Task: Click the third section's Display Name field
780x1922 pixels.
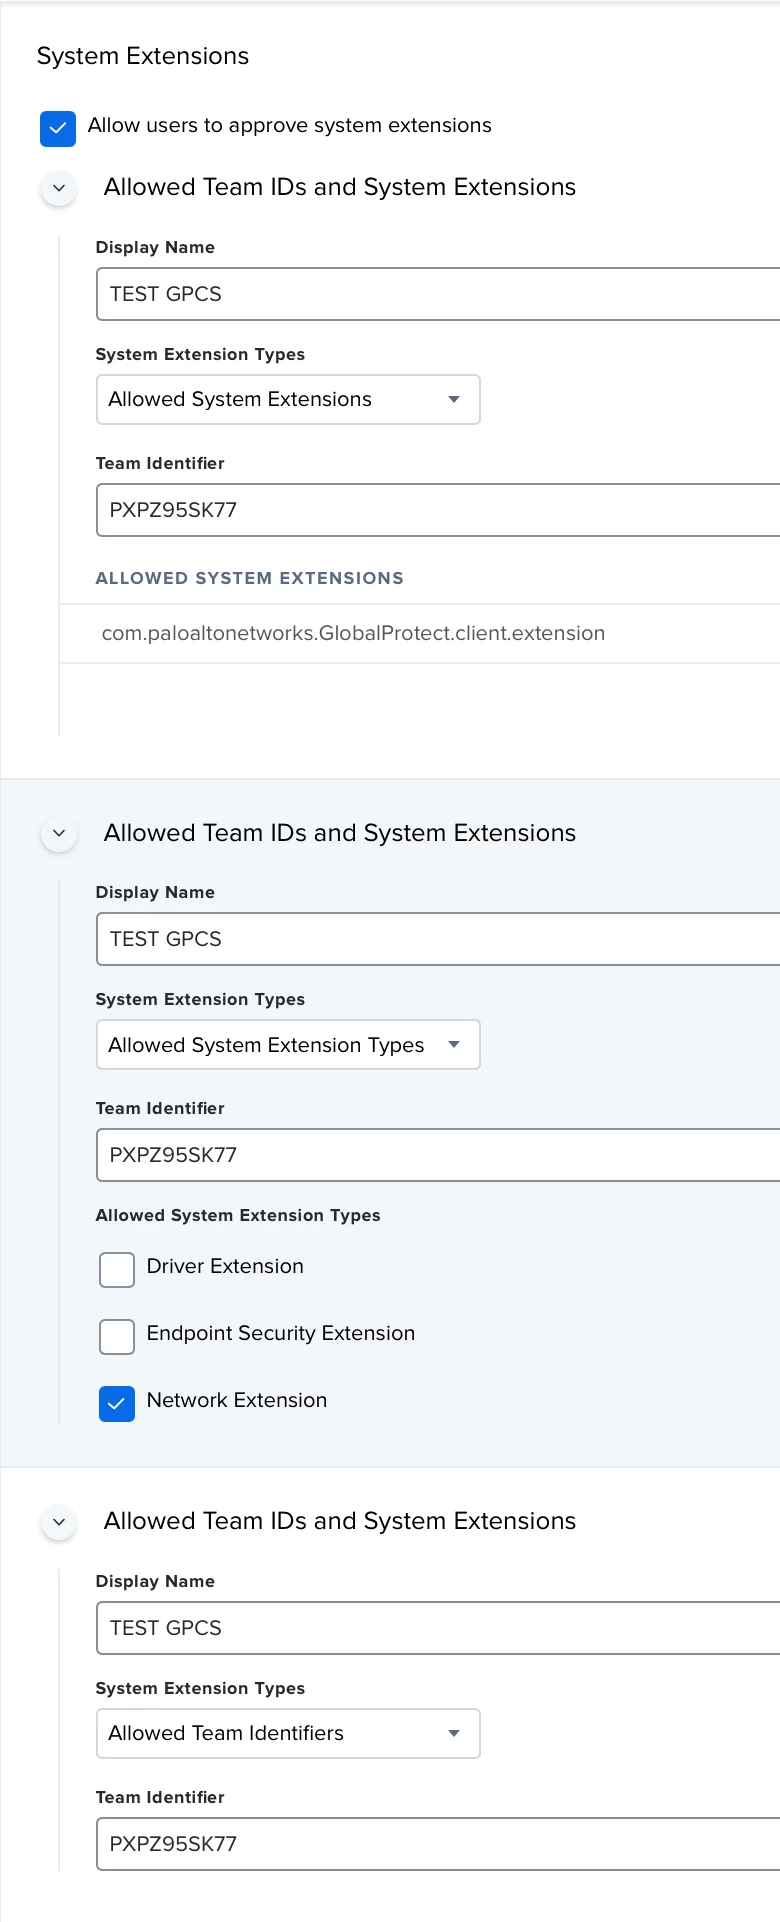Action: [438, 1628]
